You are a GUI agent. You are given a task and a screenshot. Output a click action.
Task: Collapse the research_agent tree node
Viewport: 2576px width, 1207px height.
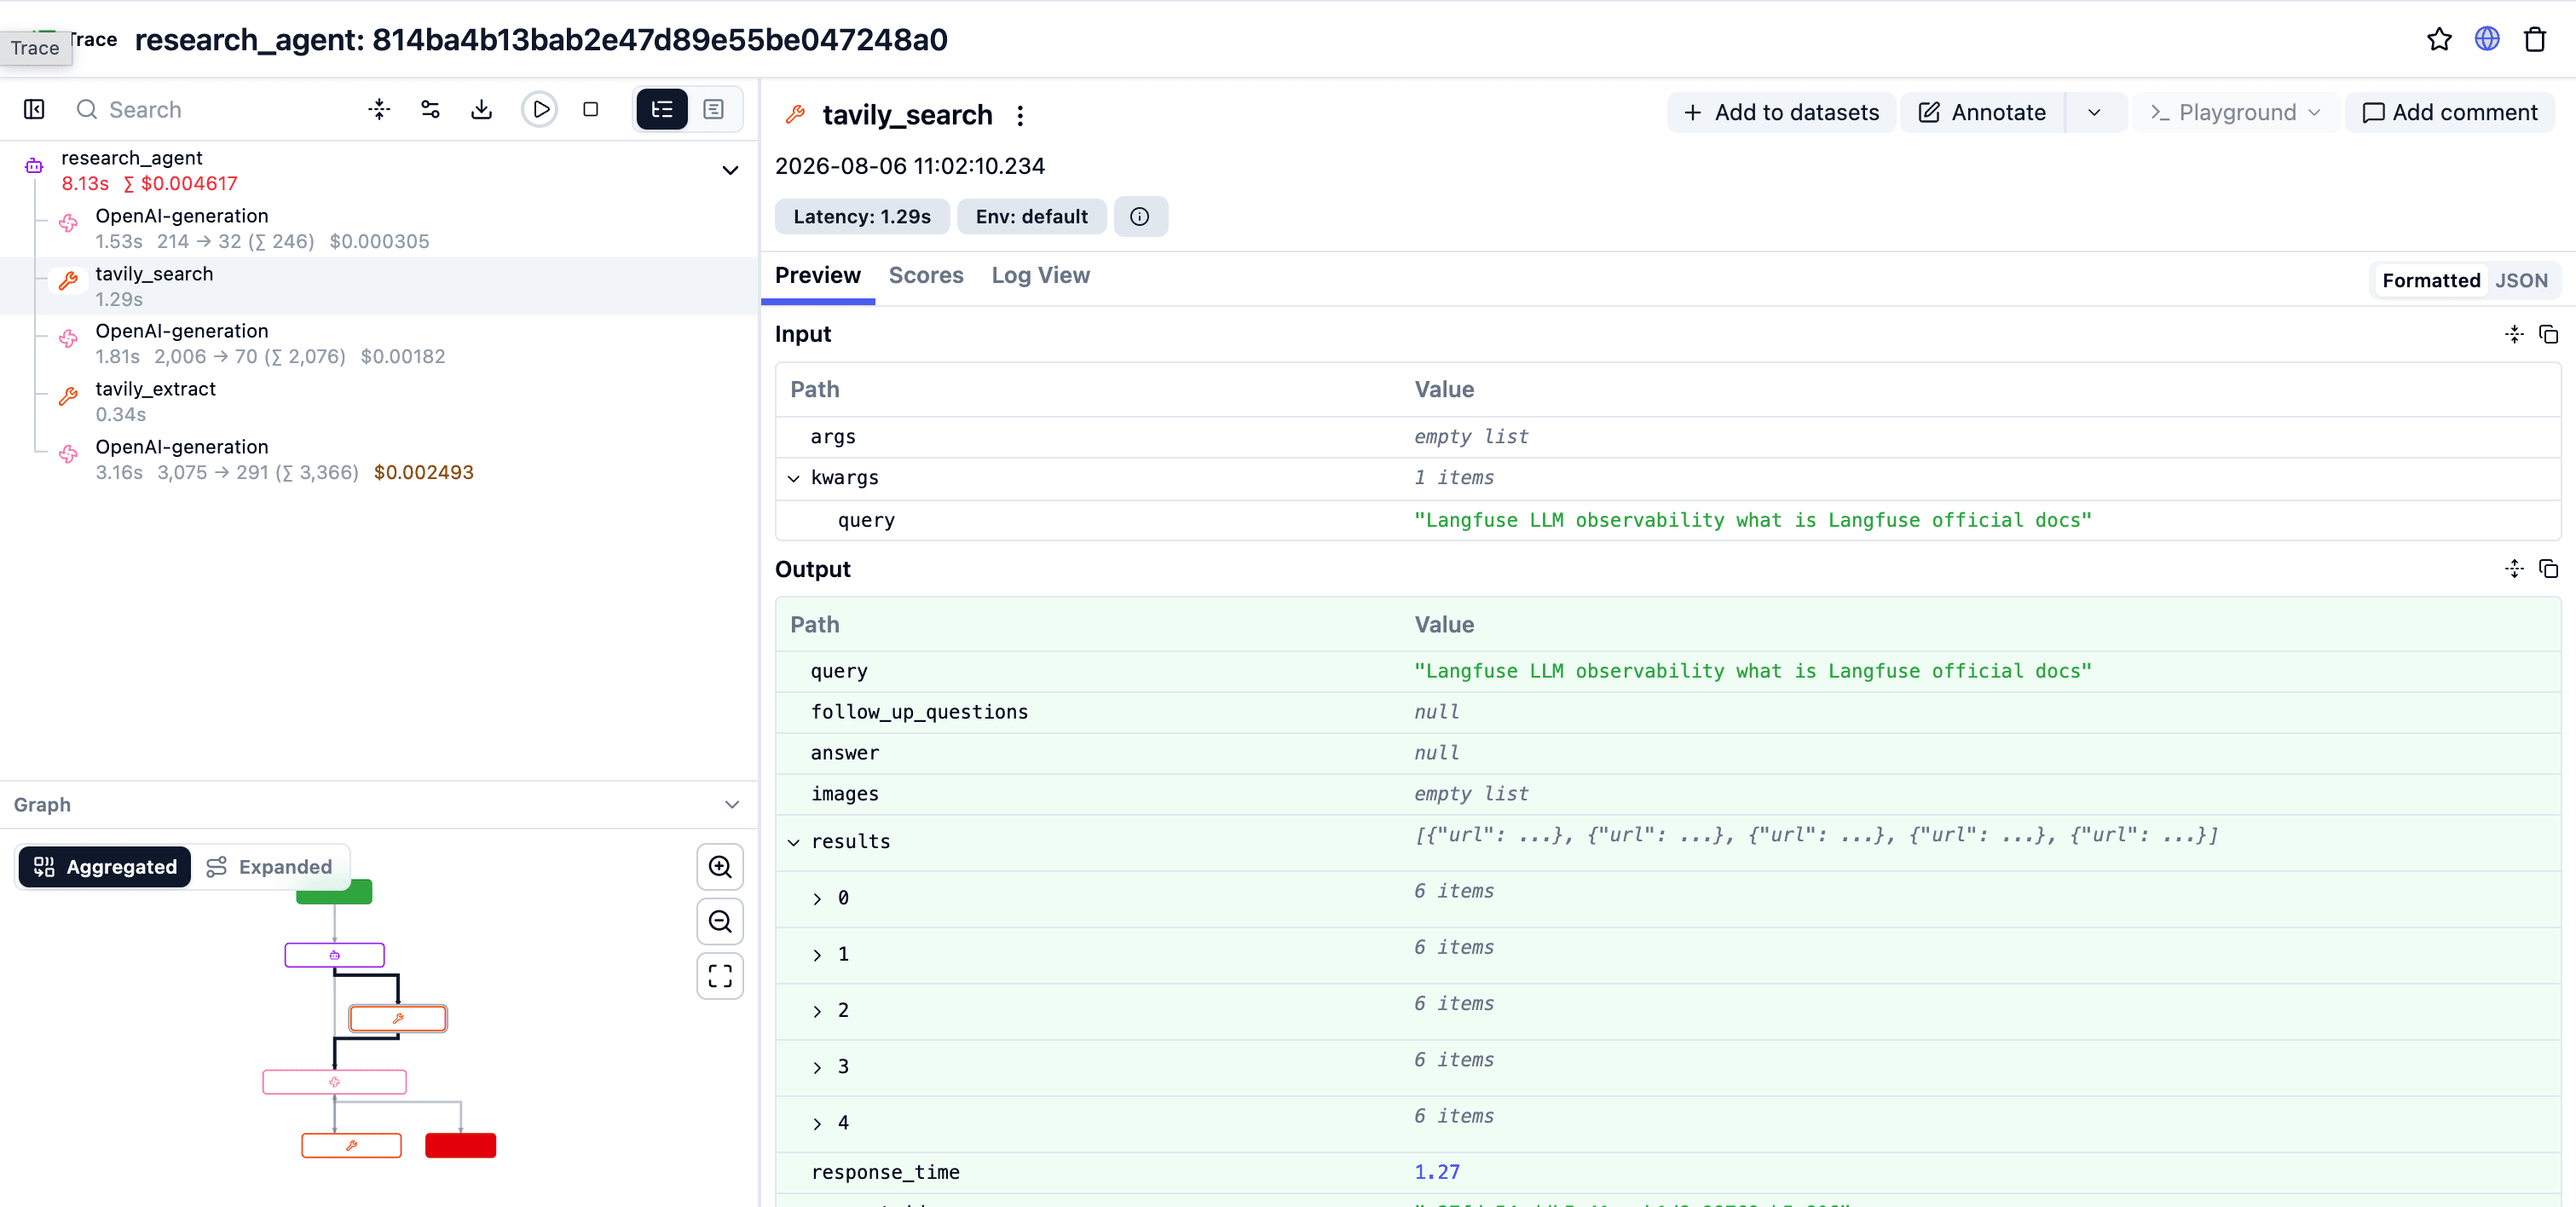coord(731,170)
